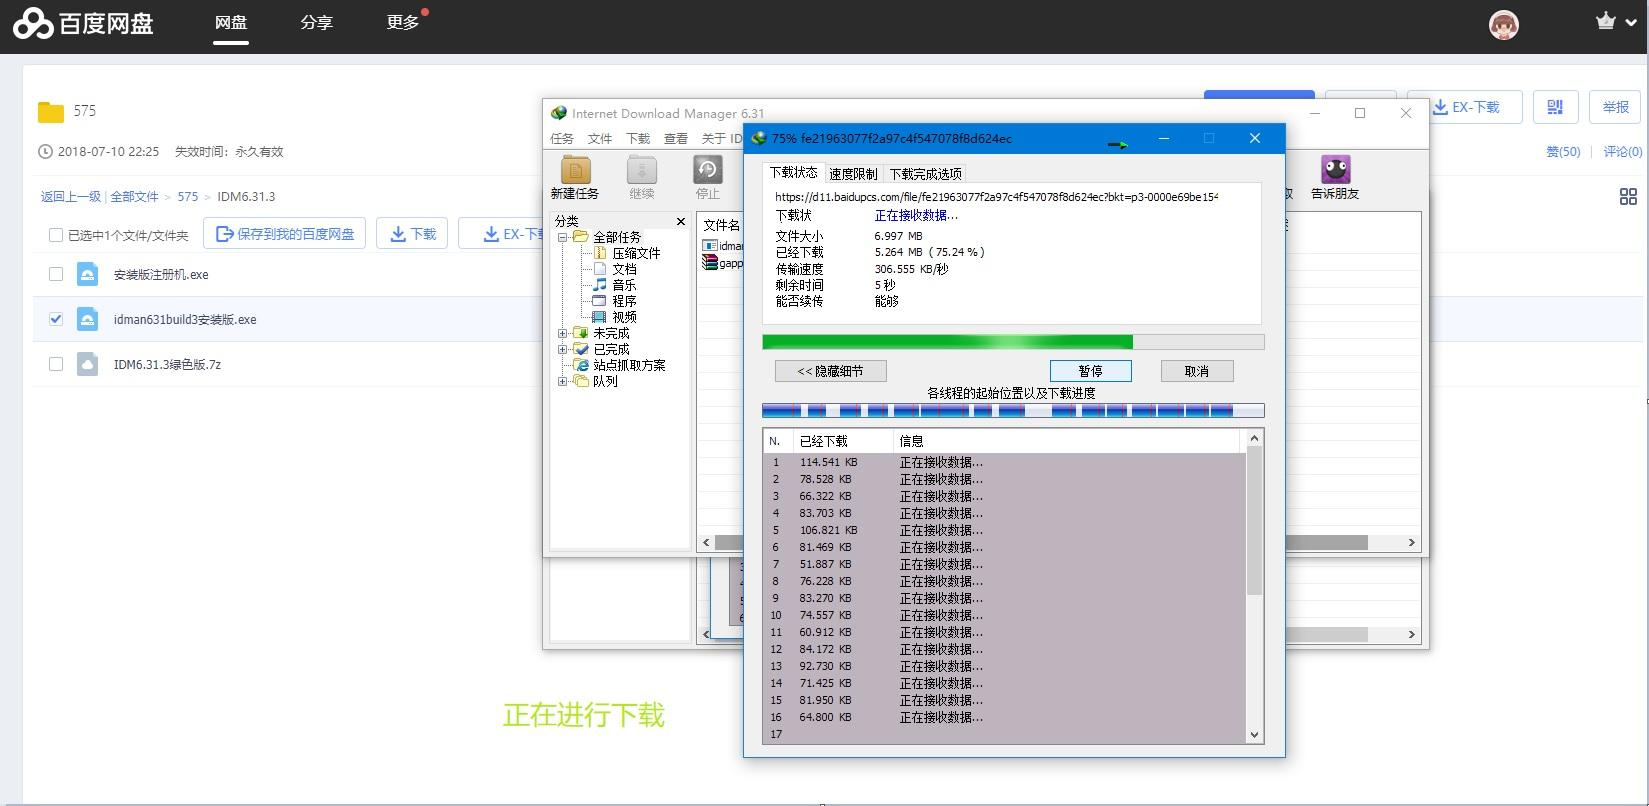
Task: Select 程序 category in IDM tree
Action: click(624, 301)
